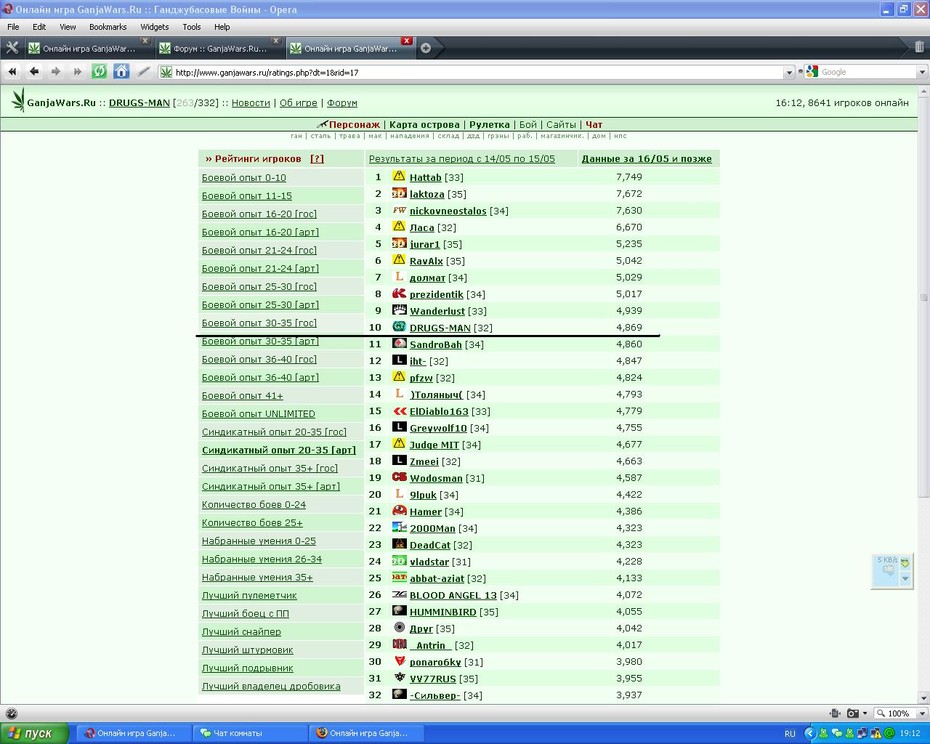Open the Лучший пулеметчик rating
Screen dimensions: 930x744
point(249,596)
